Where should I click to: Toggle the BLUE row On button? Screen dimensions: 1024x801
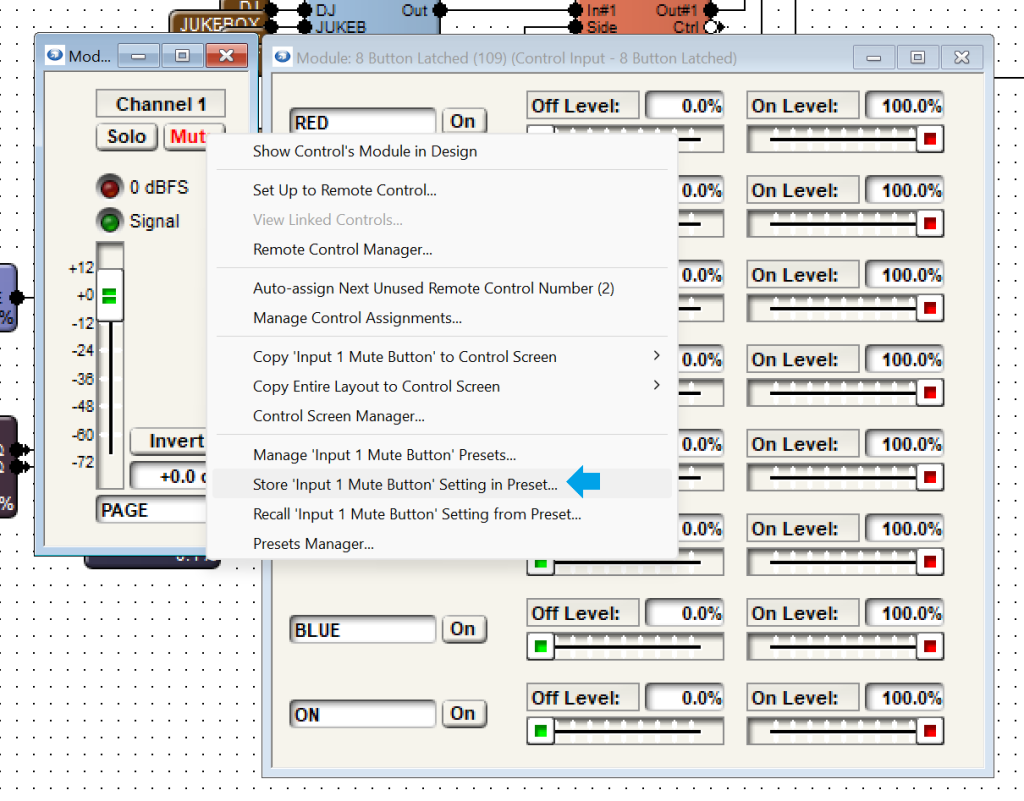[x=463, y=629]
